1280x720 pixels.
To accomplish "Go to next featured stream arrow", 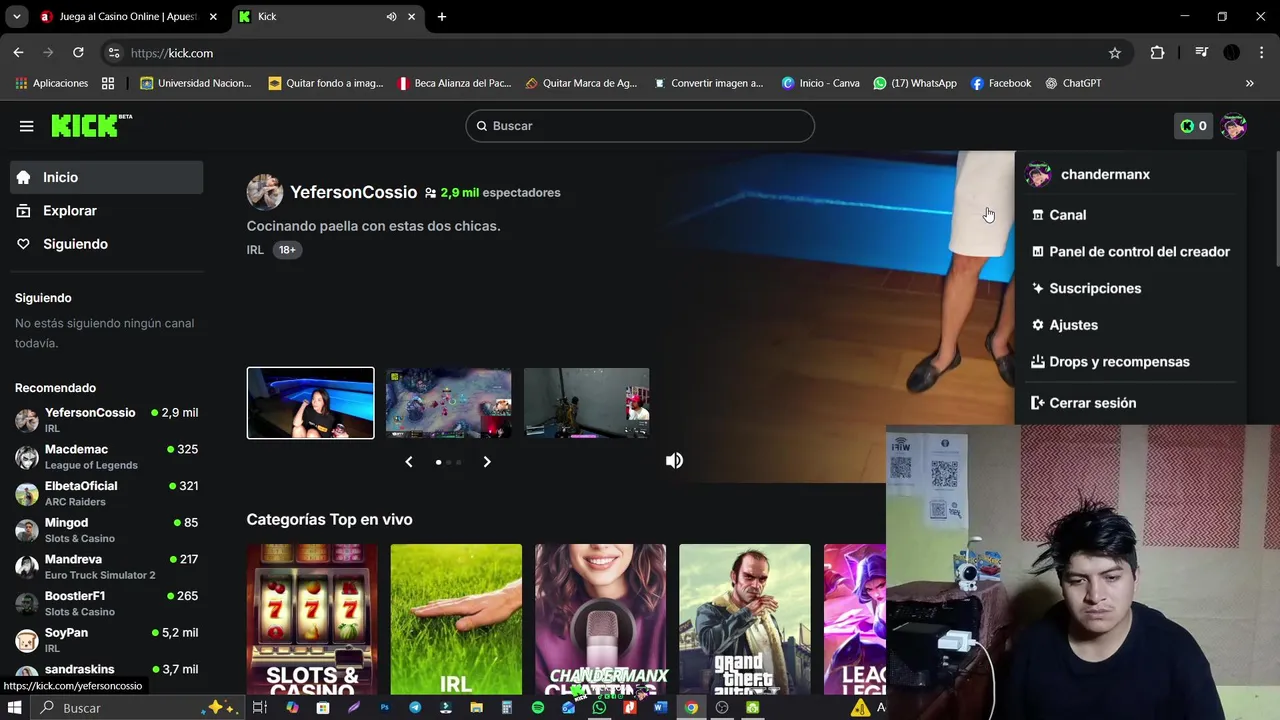I will coord(487,461).
